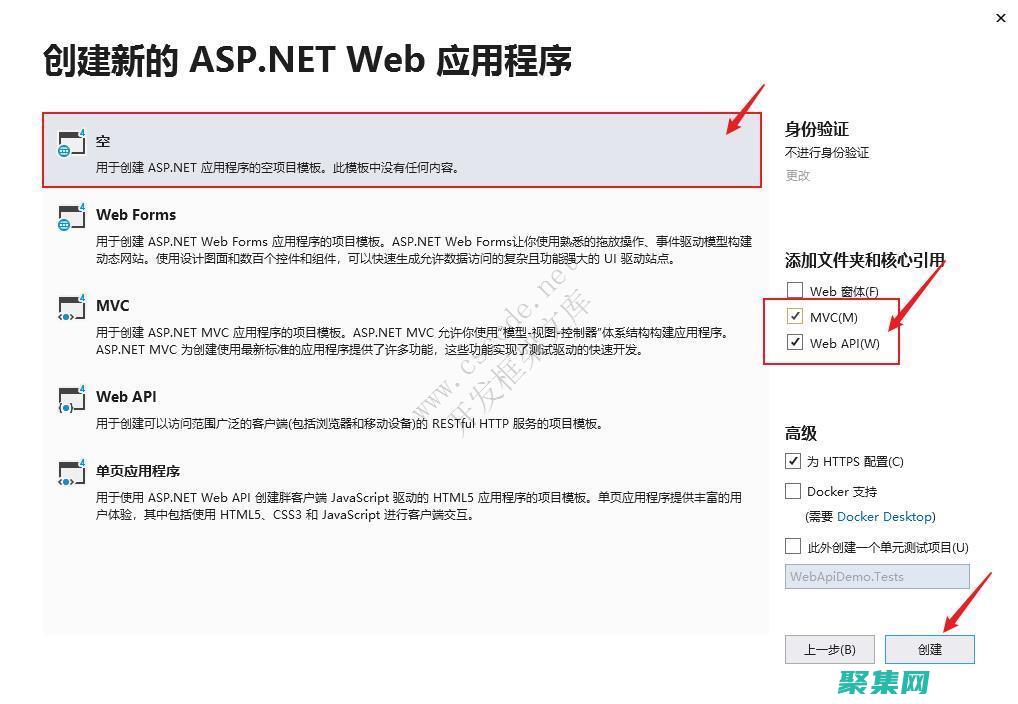Click the 高级 section heading
The image size is (1018, 704).
point(801,433)
